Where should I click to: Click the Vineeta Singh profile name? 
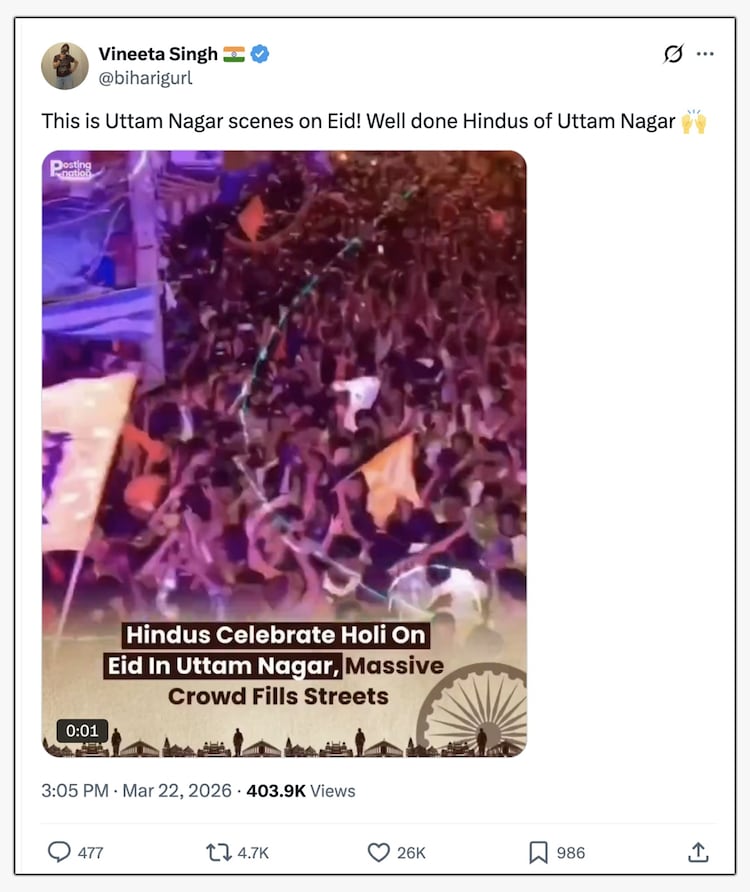pos(156,53)
